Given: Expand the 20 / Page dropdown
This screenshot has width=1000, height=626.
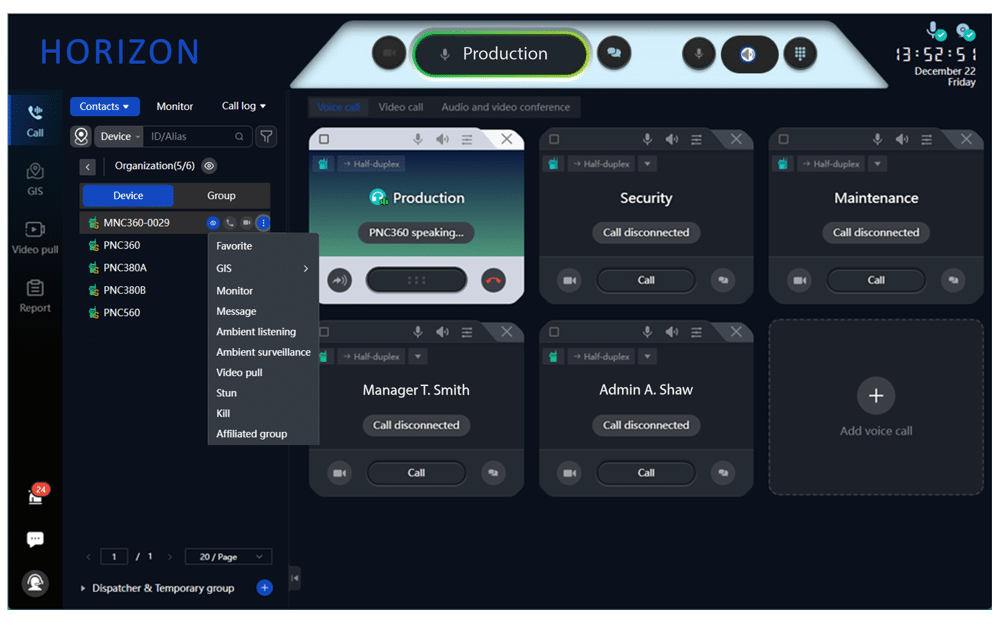Looking at the screenshot, I should 231,557.
